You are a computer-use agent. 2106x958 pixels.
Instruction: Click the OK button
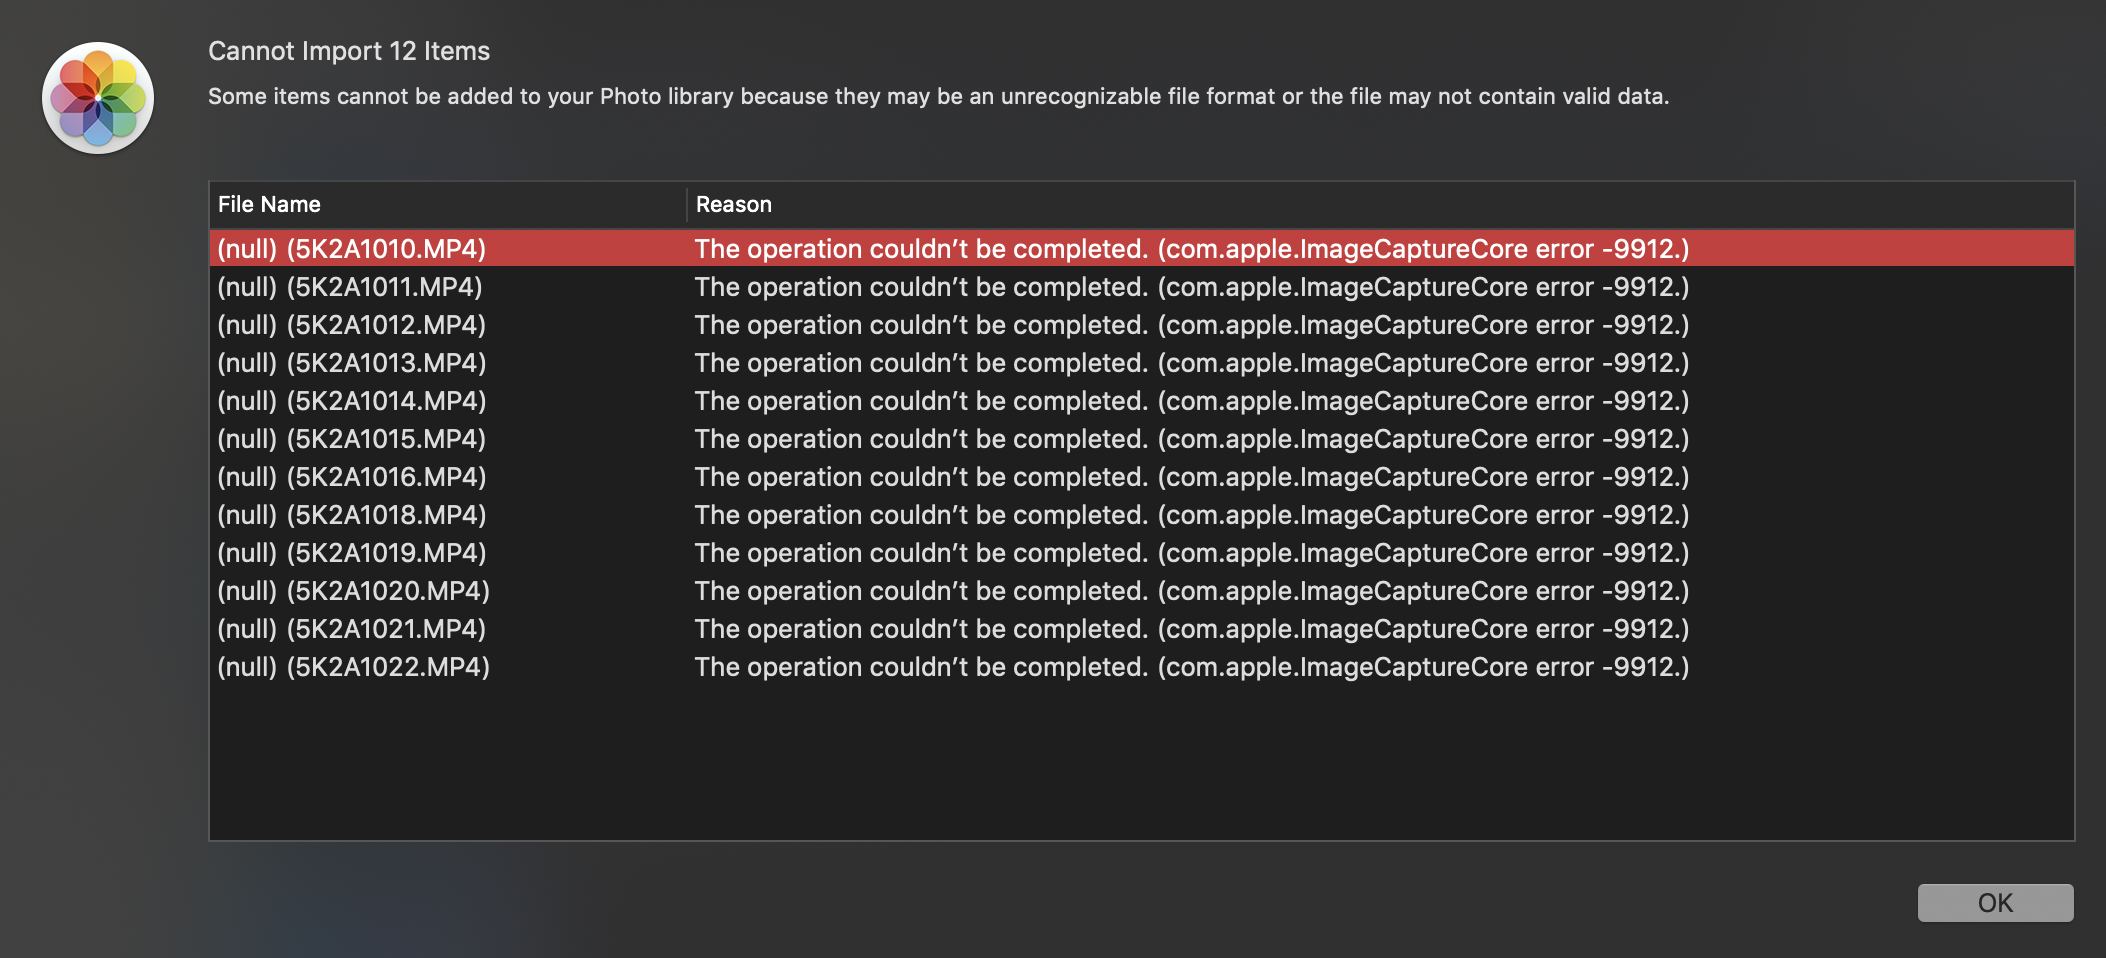point(1995,903)
